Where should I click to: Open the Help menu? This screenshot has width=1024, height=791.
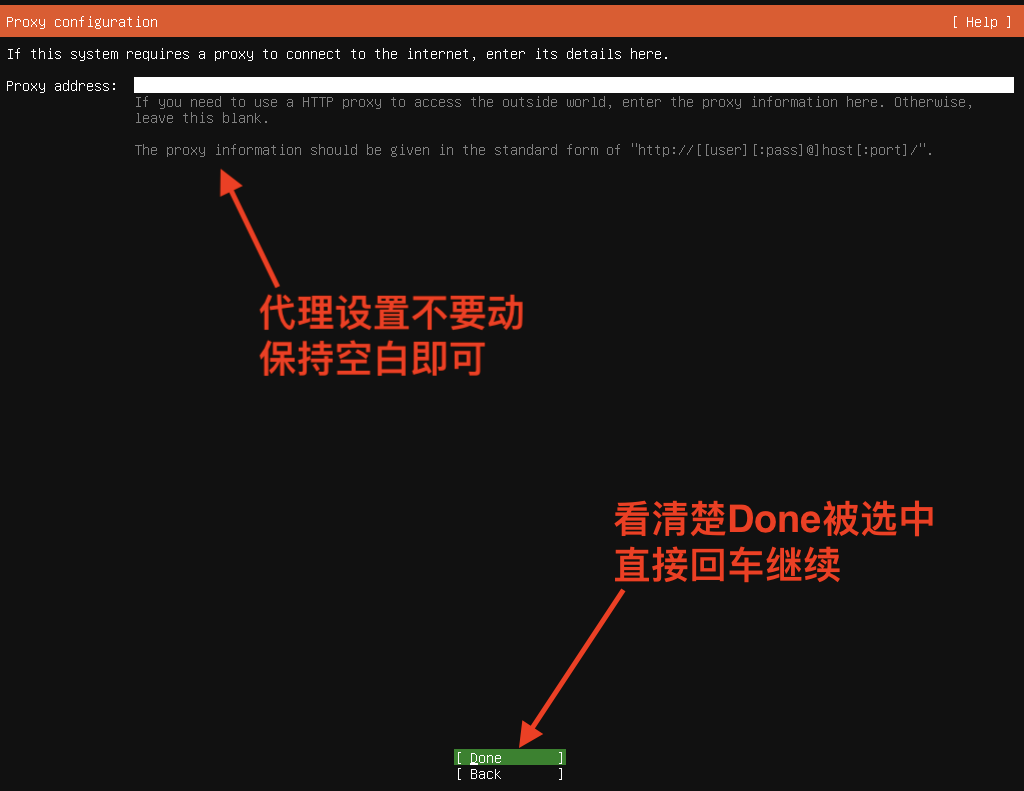[x=981, y=22]
